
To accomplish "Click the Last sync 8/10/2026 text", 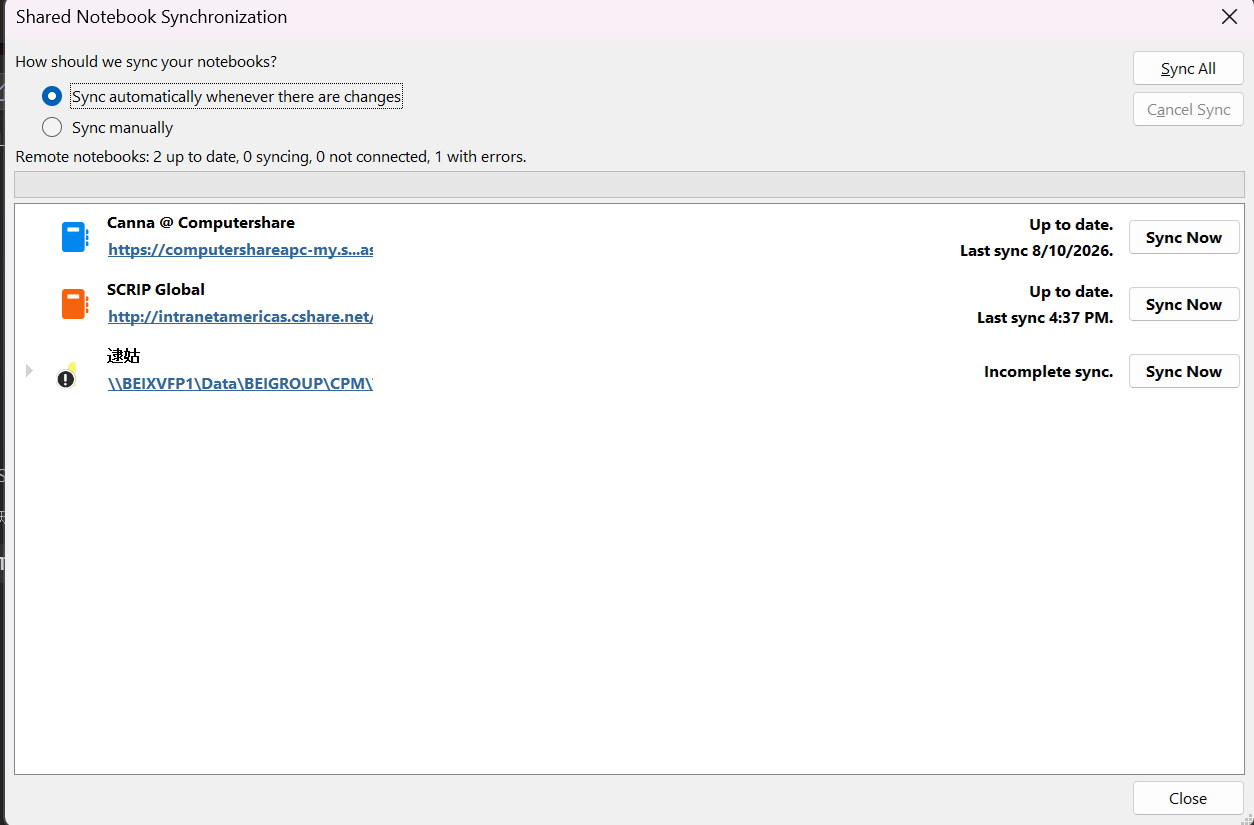I will (x=1036, y=251).
